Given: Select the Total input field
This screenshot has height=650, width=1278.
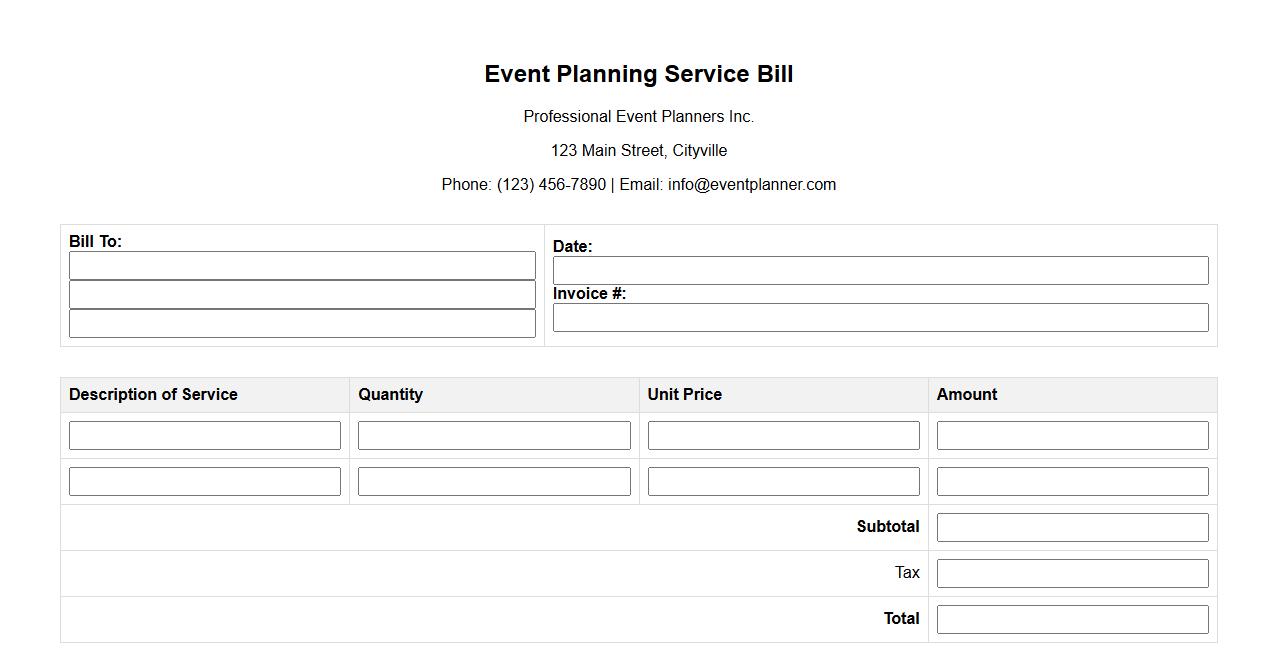Looking at the screenshot, I should click(x=1072, y=620).
